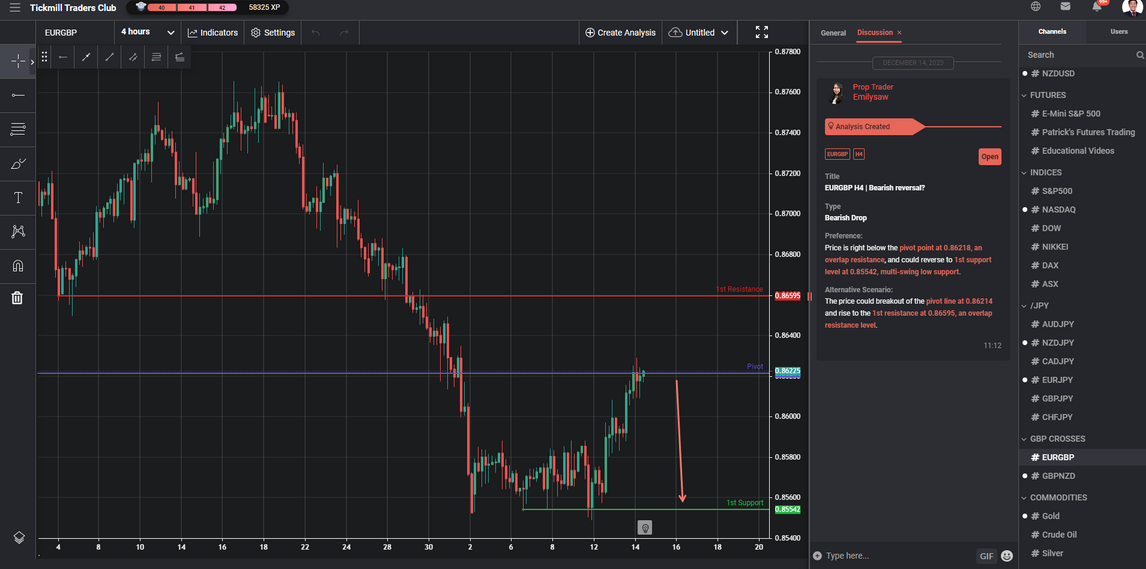Pick the horizontal line tool in floating toolbar
The height and width of the screenshot is (569, 1146).
click(x=63, y=56)
